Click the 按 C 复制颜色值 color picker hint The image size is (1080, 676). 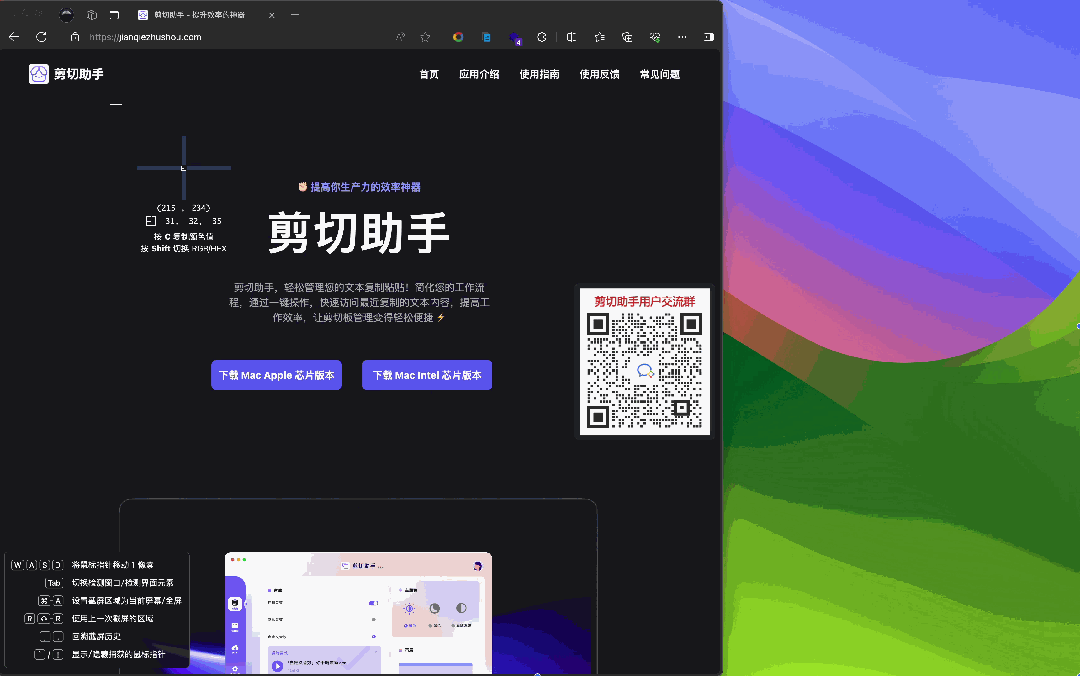(183, 236)
